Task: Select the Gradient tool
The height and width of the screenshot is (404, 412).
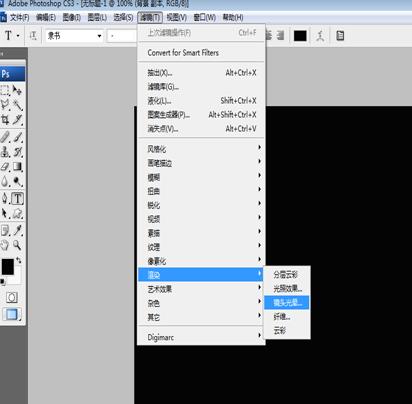Action: 17,166
